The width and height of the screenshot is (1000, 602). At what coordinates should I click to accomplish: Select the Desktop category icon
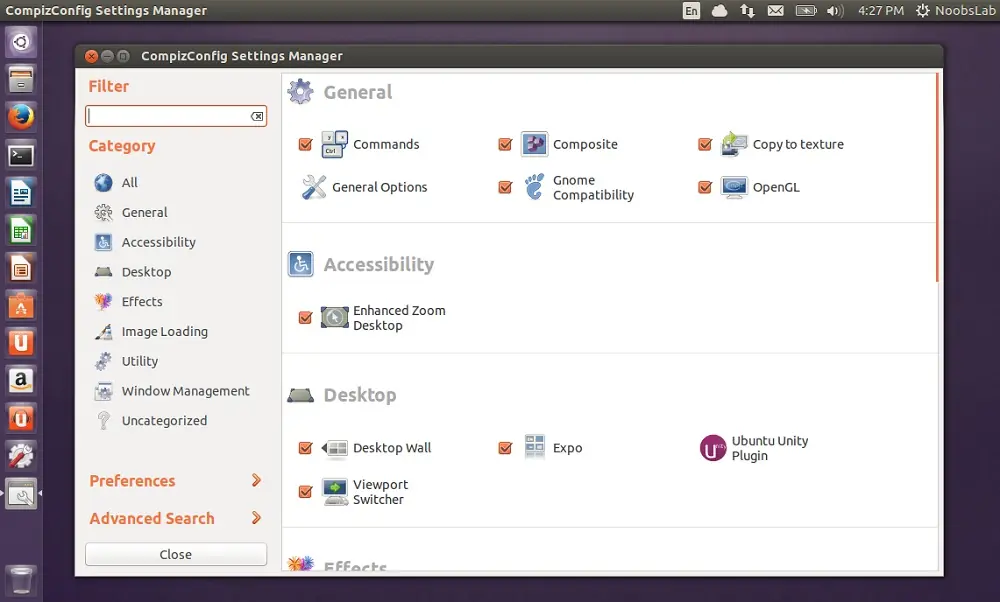103,272
